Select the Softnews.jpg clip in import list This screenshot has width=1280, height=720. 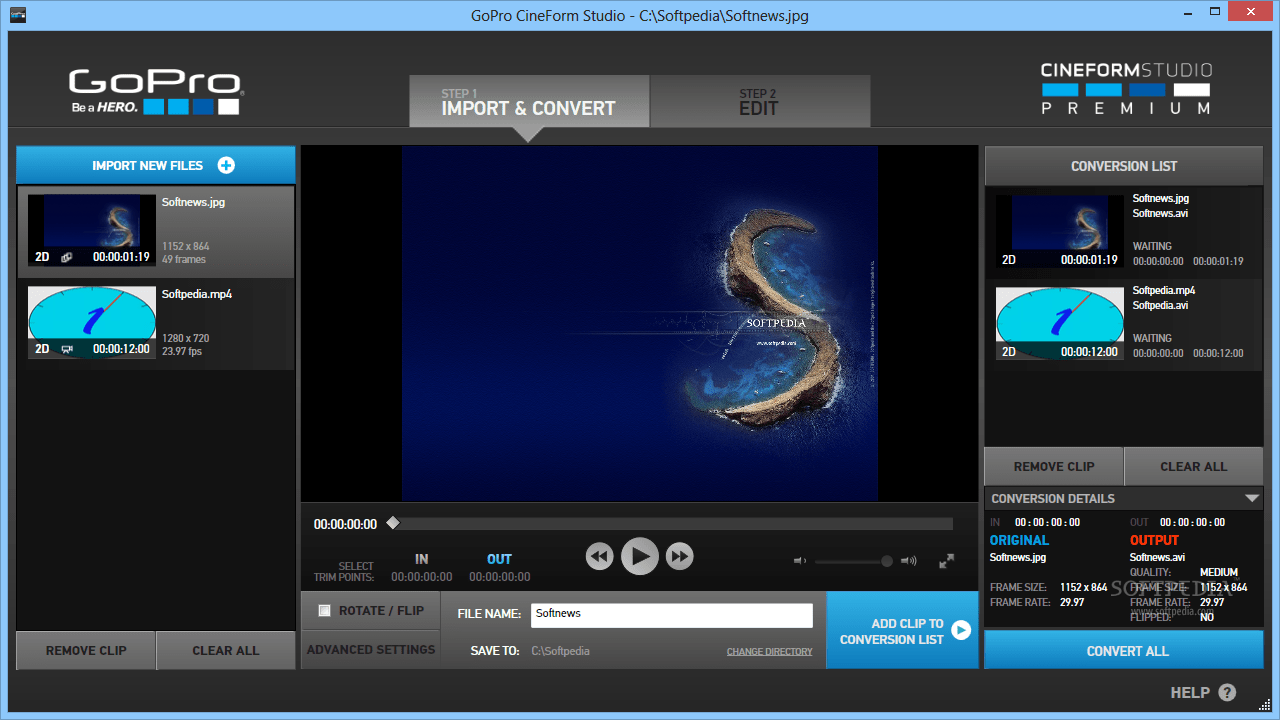click(x=155, y=231)
